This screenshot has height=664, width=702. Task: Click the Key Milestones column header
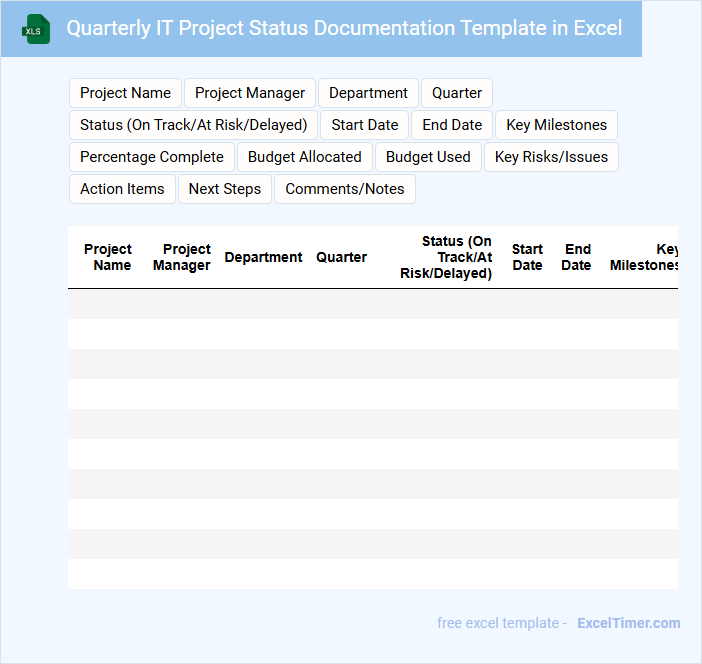tap(644, 257)
